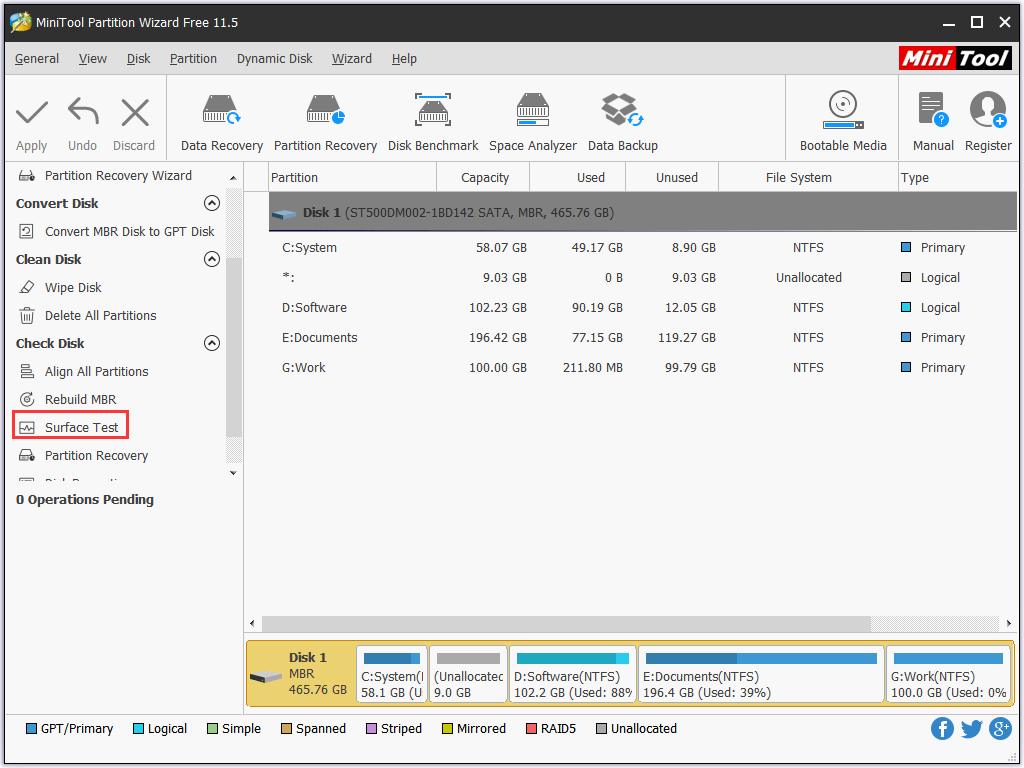Start the Disk Benchmark tool
This screenshot has height=768, width=1024.
point(433,122)
